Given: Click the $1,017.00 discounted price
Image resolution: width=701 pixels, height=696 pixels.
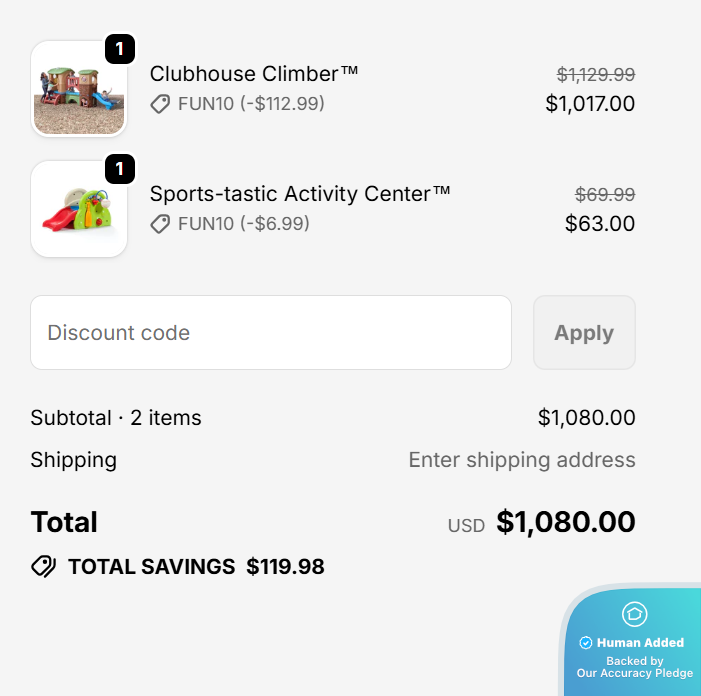Looking at the screenshot, I should 590,103.
